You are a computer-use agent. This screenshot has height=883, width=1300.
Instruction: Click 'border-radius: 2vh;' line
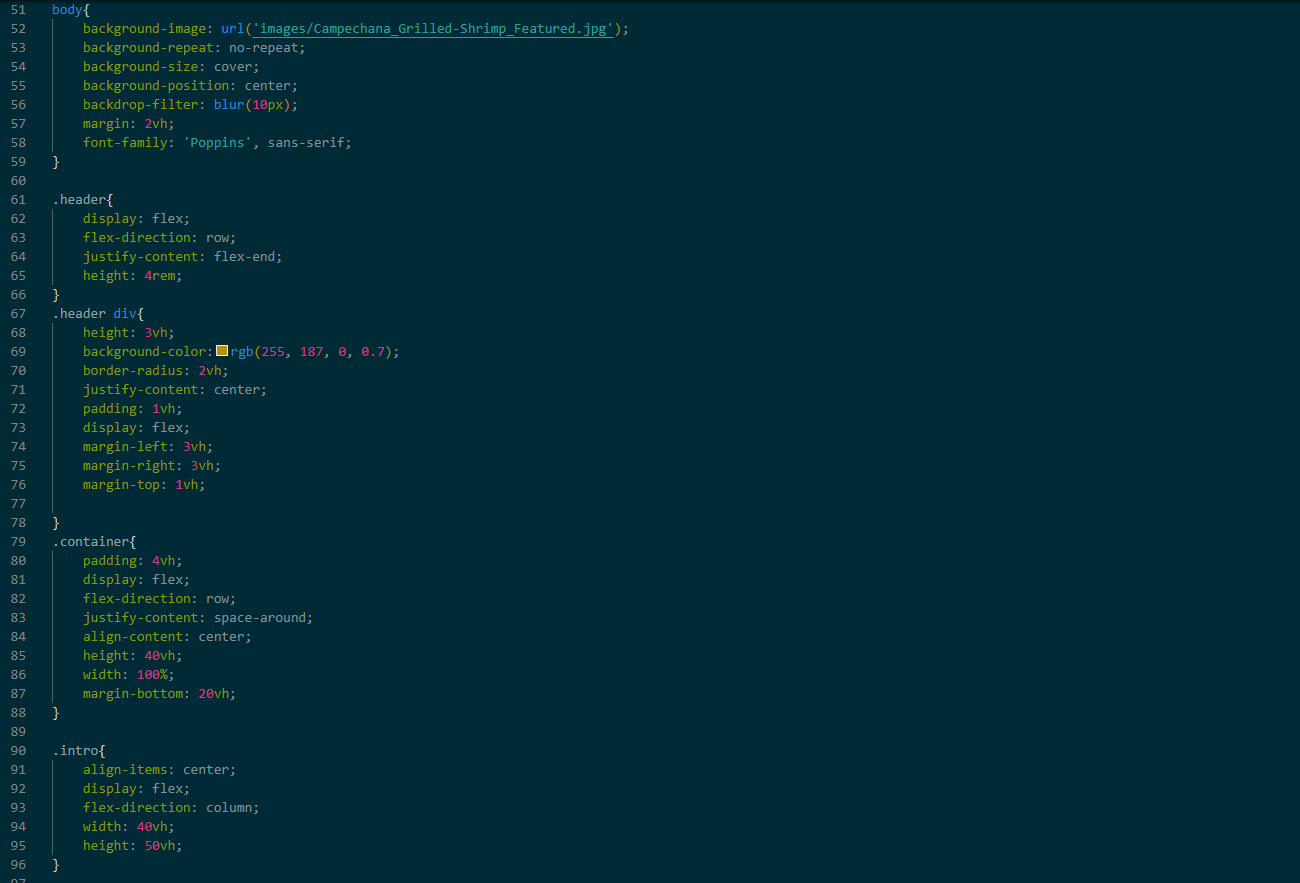click(x=156, y=370)
